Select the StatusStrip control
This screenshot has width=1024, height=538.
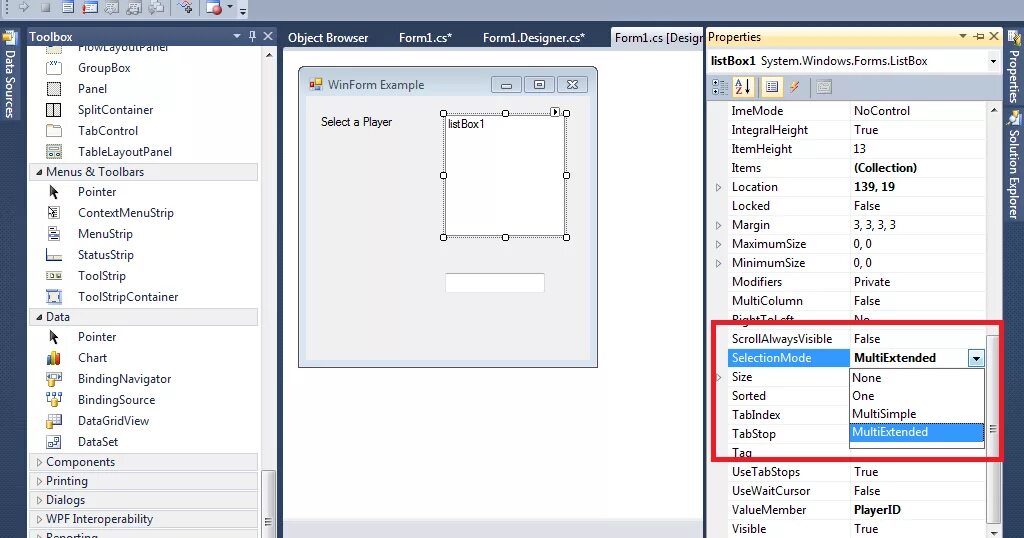point(105,255)
